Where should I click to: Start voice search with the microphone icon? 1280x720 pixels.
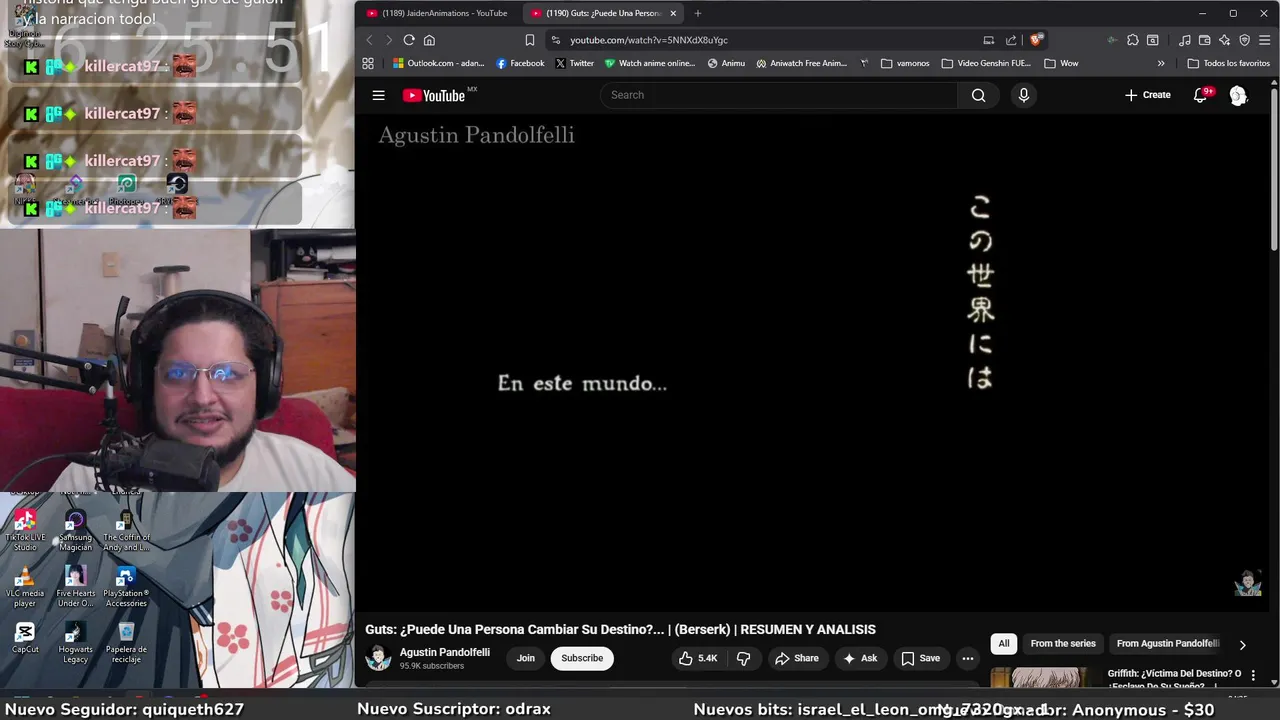pyautogui.click(x=1023, y=95)
